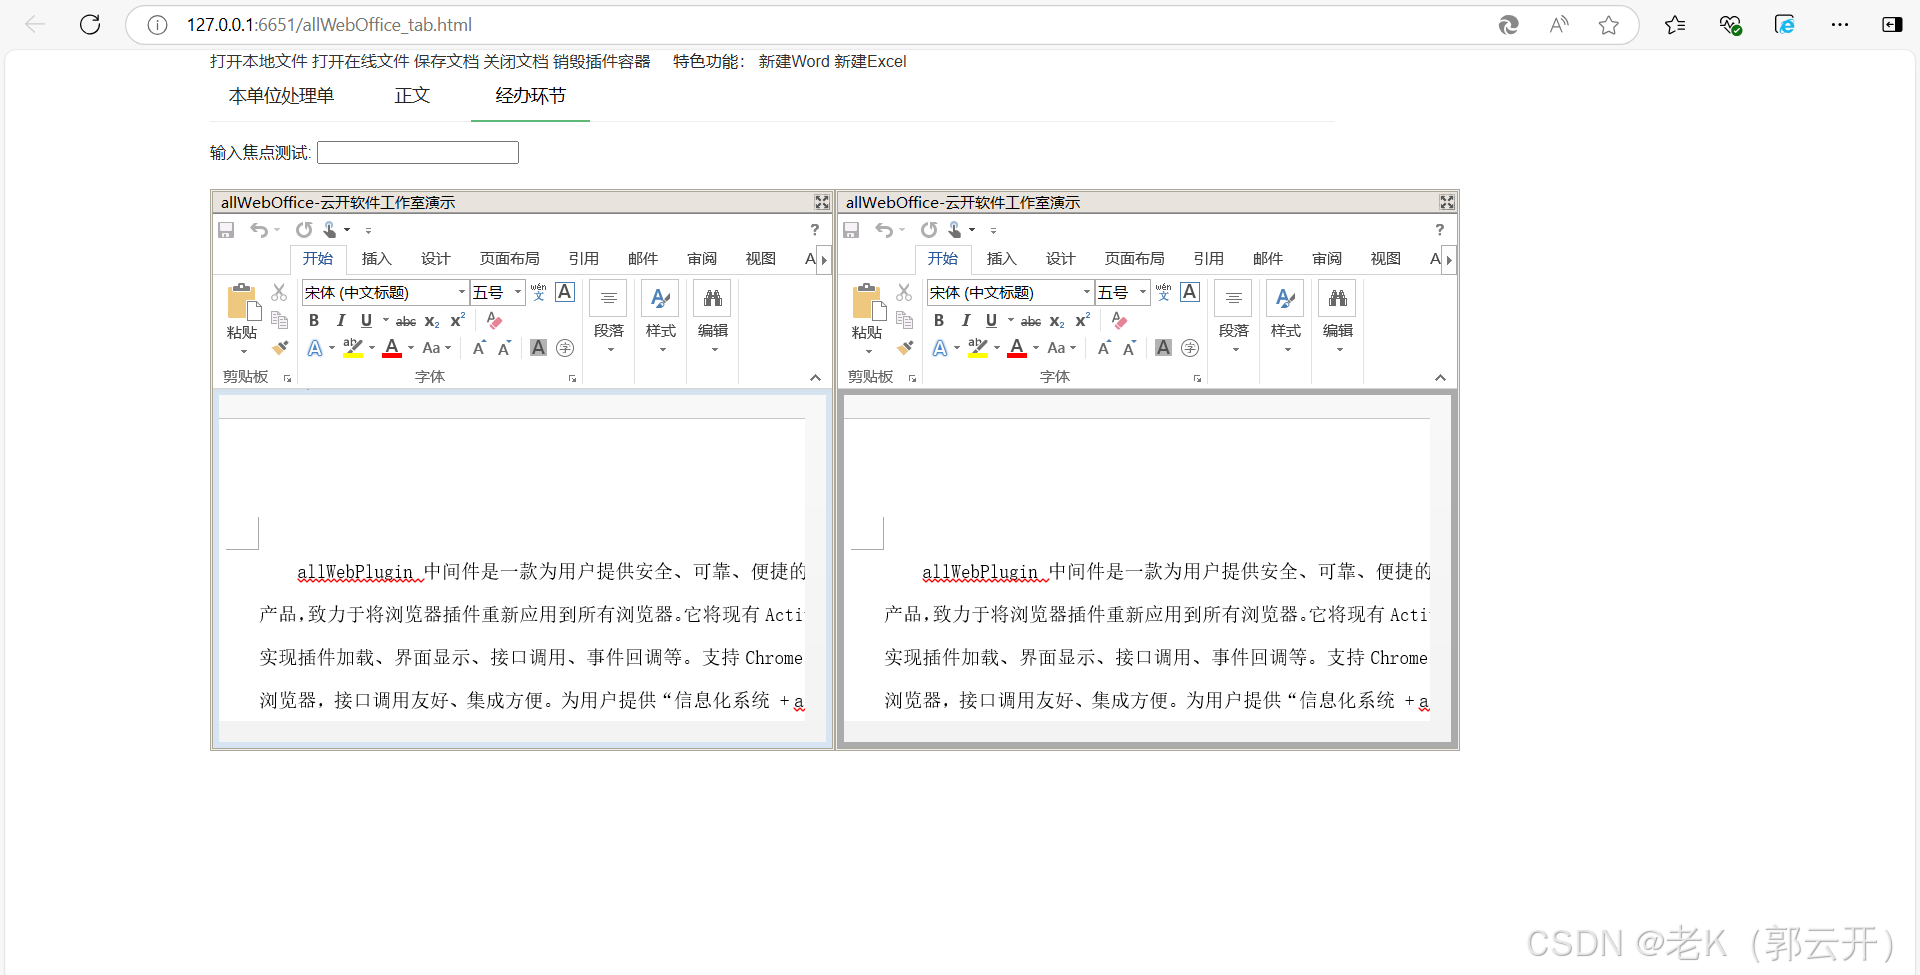This screenshot has height=975, width=1920.
Task: Open the 插入 ribbon tab in right document
Action: (x=1001, y=258)
